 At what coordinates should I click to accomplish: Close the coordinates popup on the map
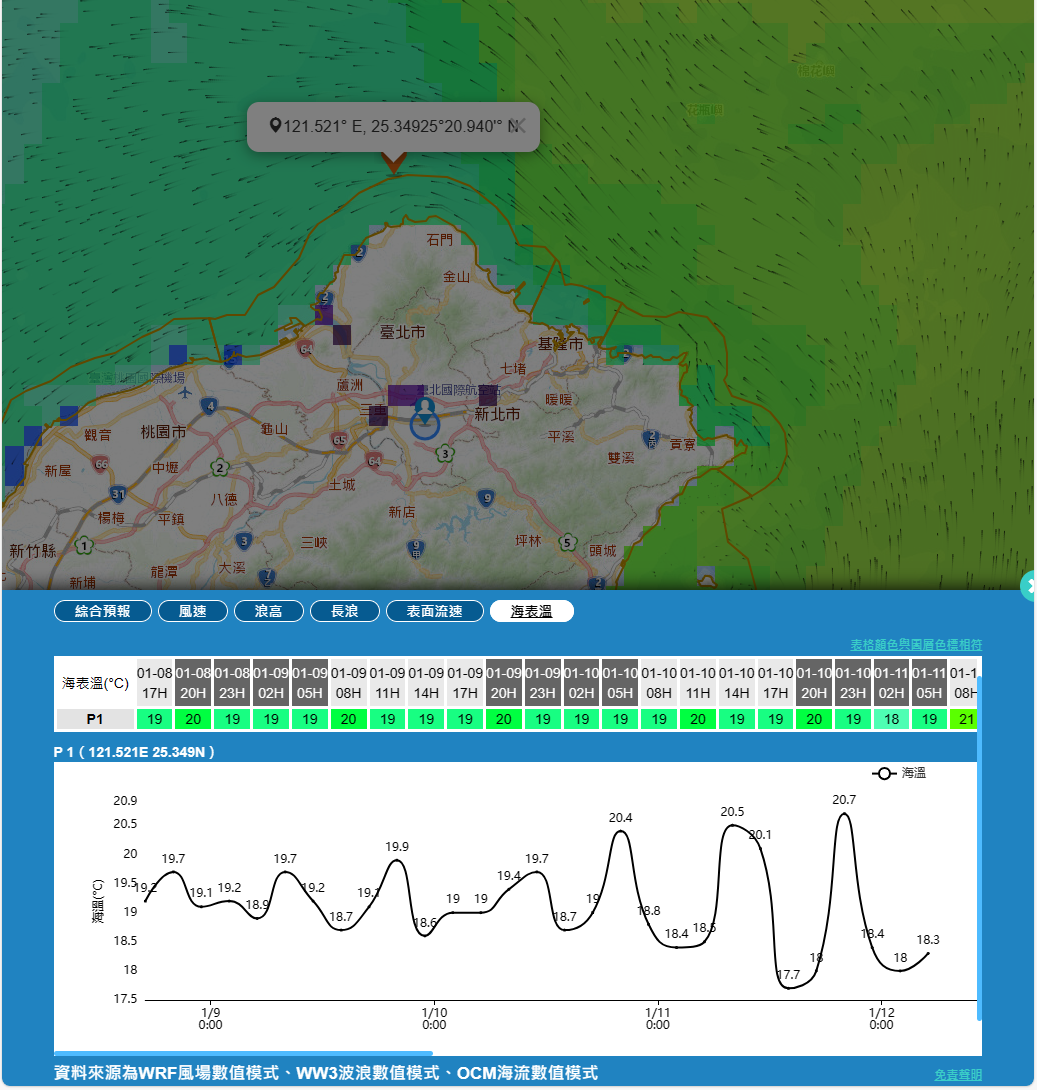click(517, 126)
